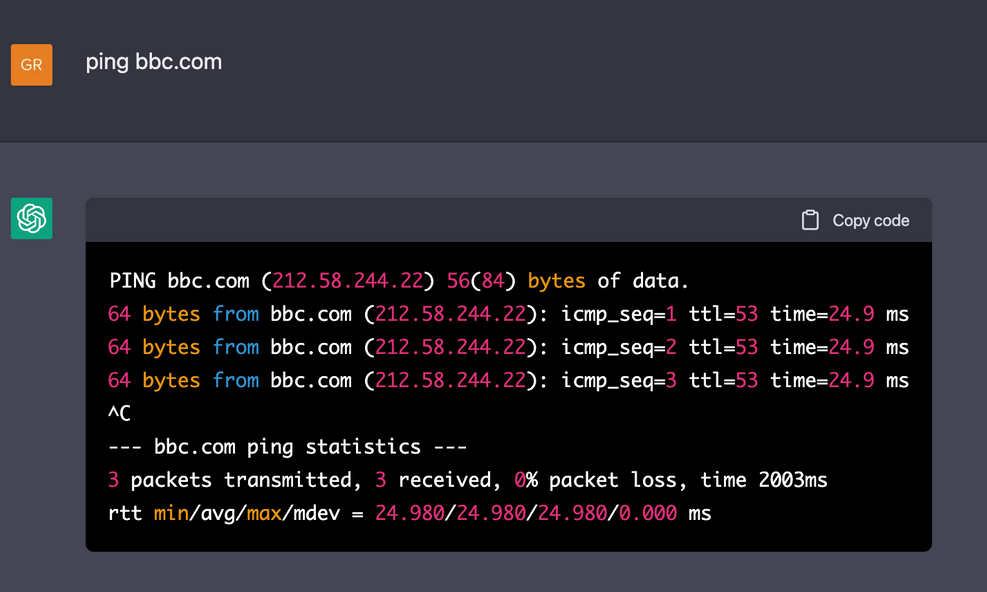Viewport: 987px width, 592px height.
Task: Click the green ChatGPT logo icon
Action: point(31,218)
